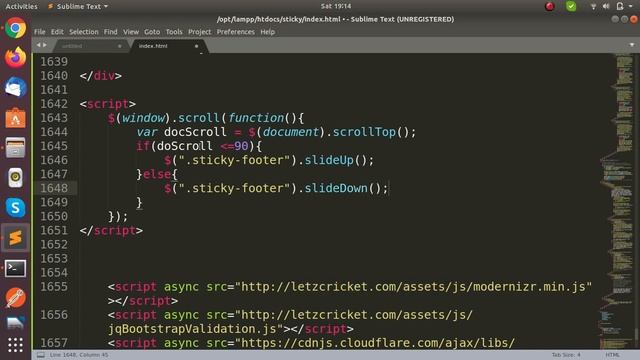This screenshot has height=360, width=640.
Task: Click unsaved dot on index.html tab
Action: click(196, 46)
